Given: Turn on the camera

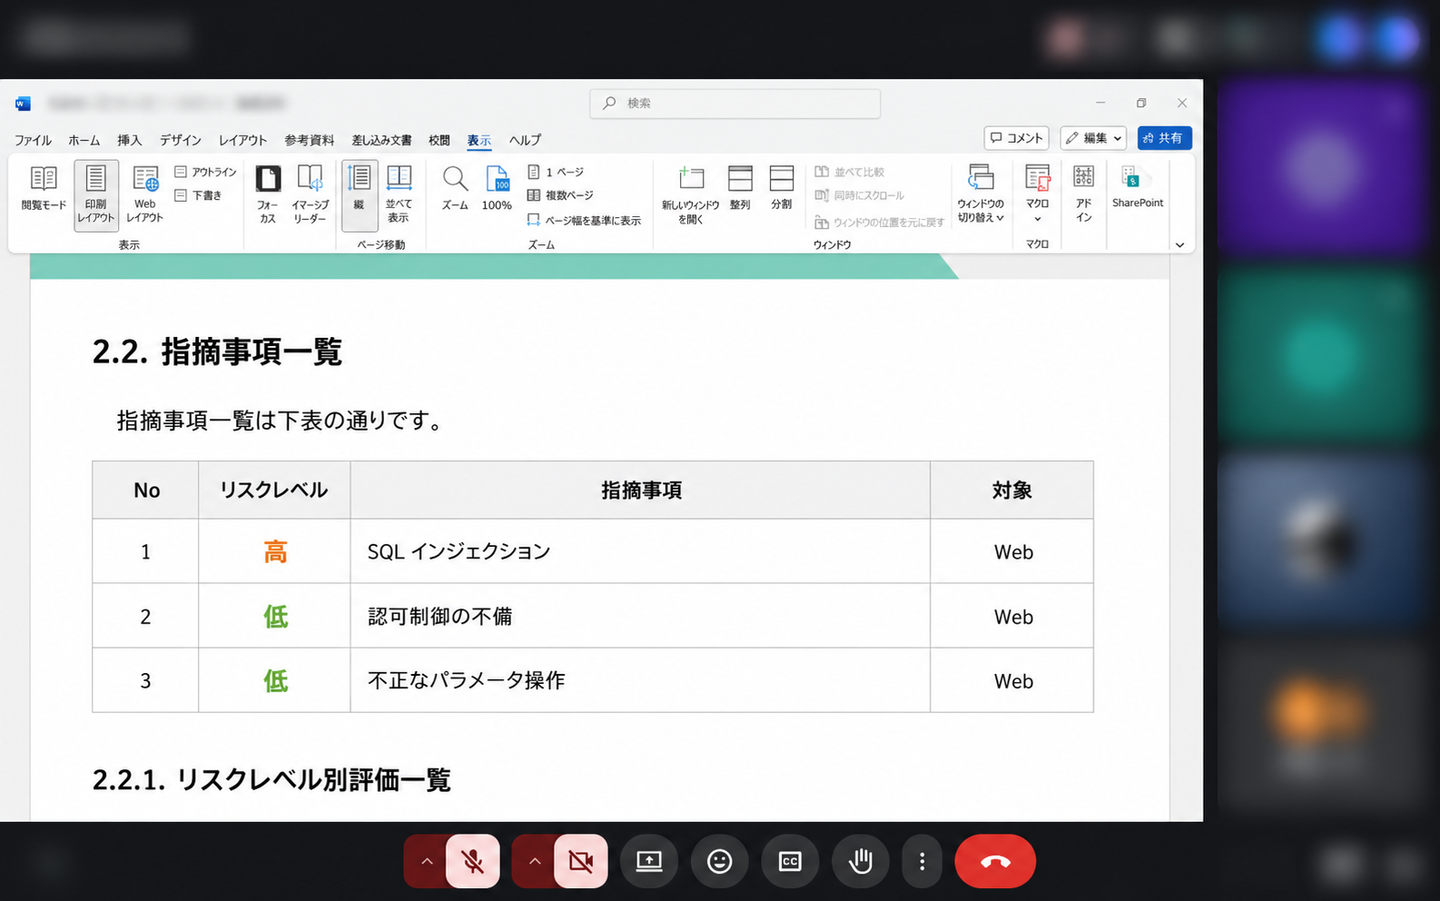Looking at the screenshot, I should tap(581, 861).
